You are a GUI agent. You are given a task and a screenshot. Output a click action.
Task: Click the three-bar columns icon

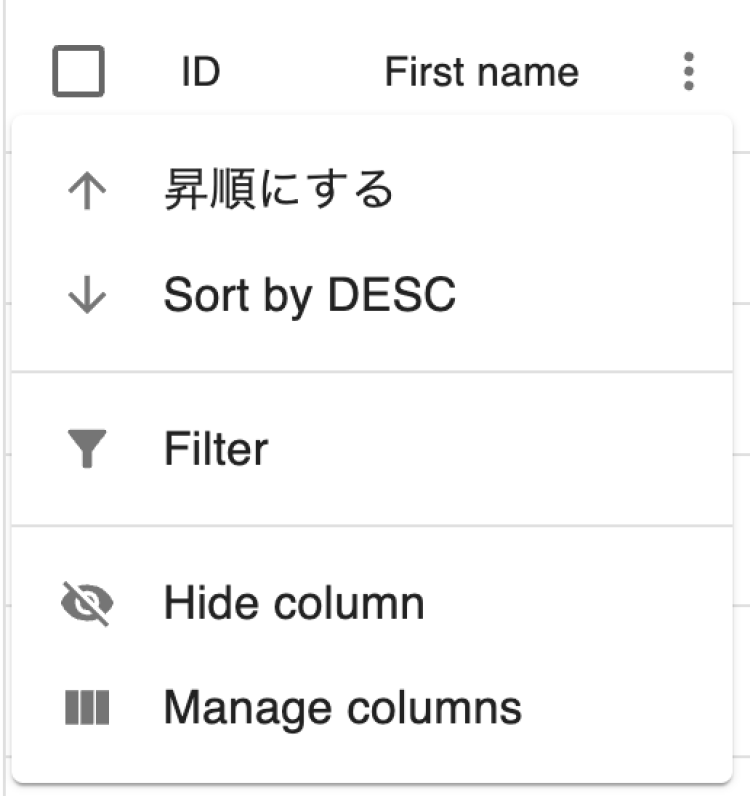[x=87, y=708]
